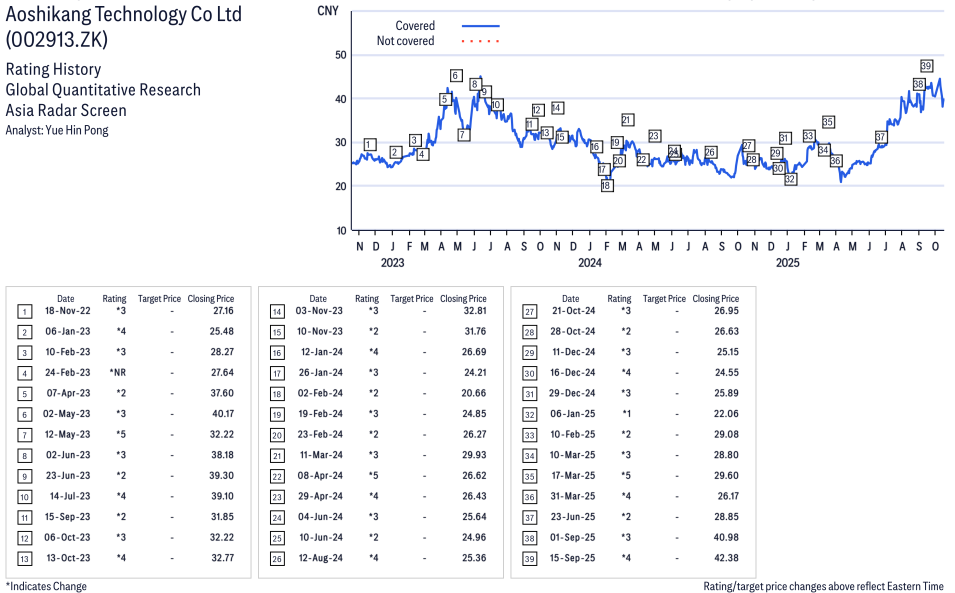The height and width of the screenshot is (593, 955).
Task: Select chart marker 6 on the price line
Action: [456, 76]
